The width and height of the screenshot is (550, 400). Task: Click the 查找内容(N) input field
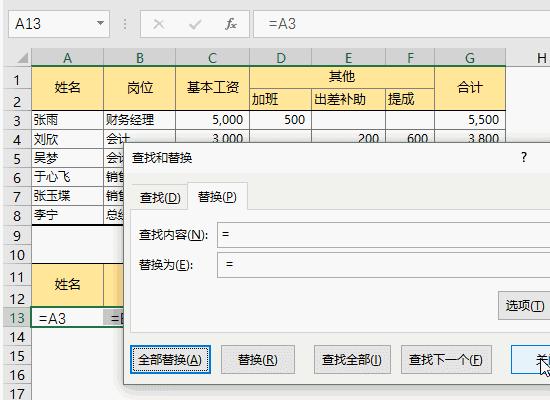383,235
